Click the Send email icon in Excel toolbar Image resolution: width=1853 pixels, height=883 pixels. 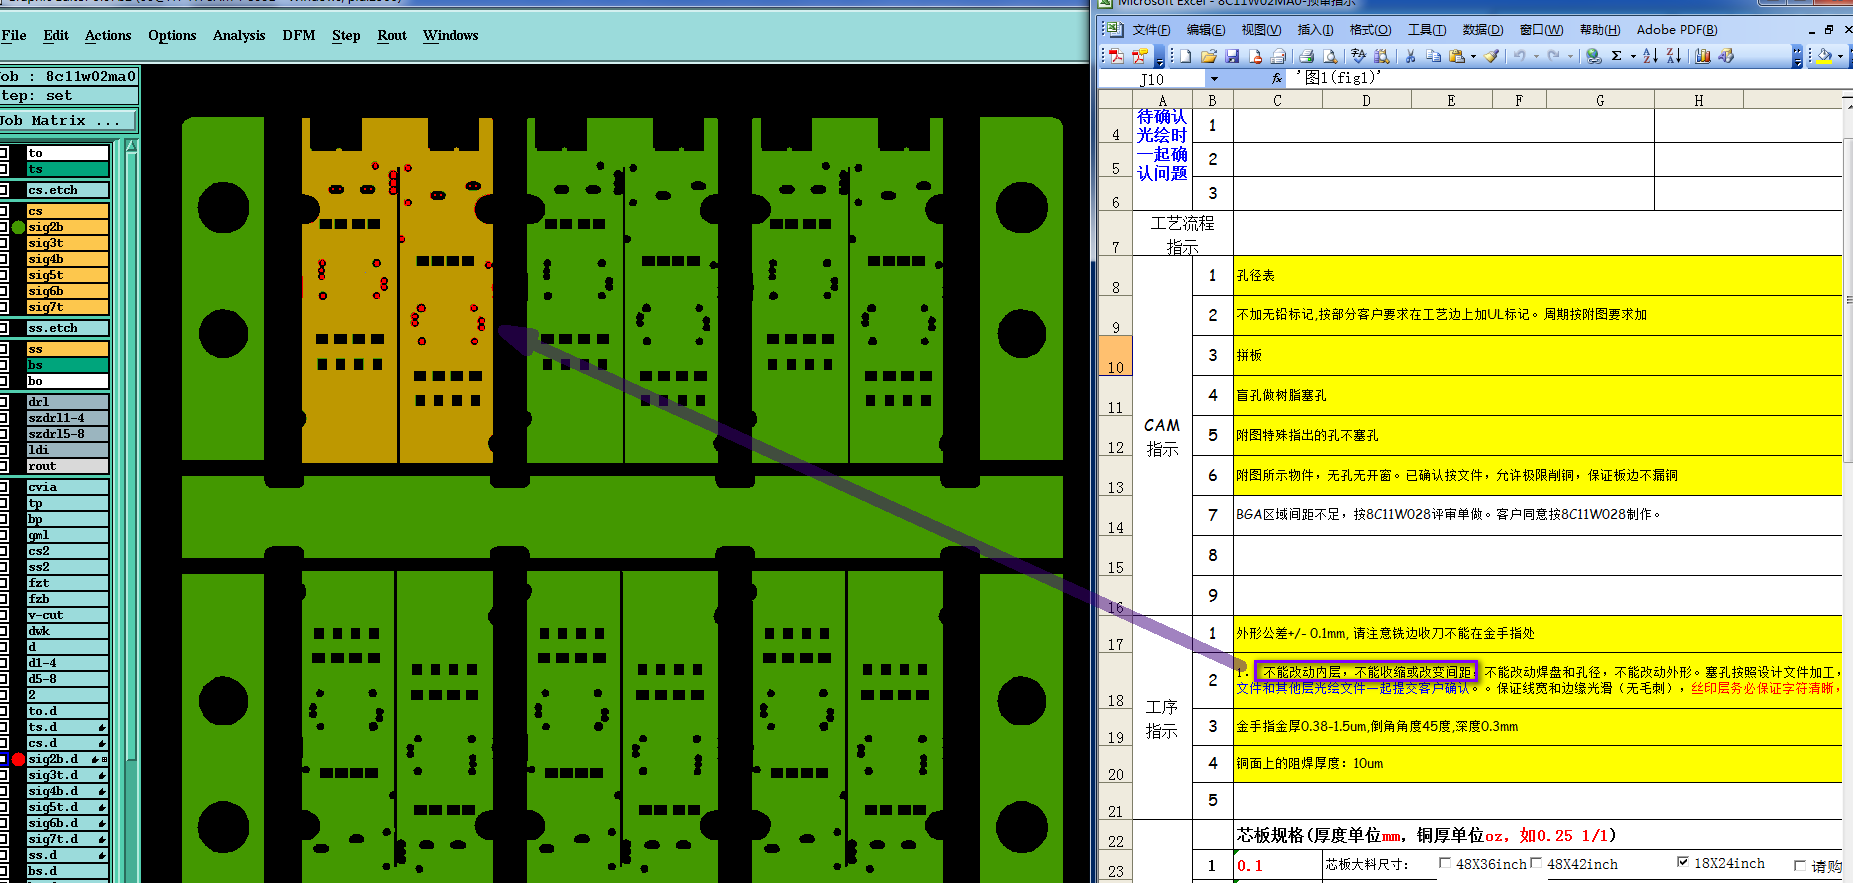tap(1278, 56)
